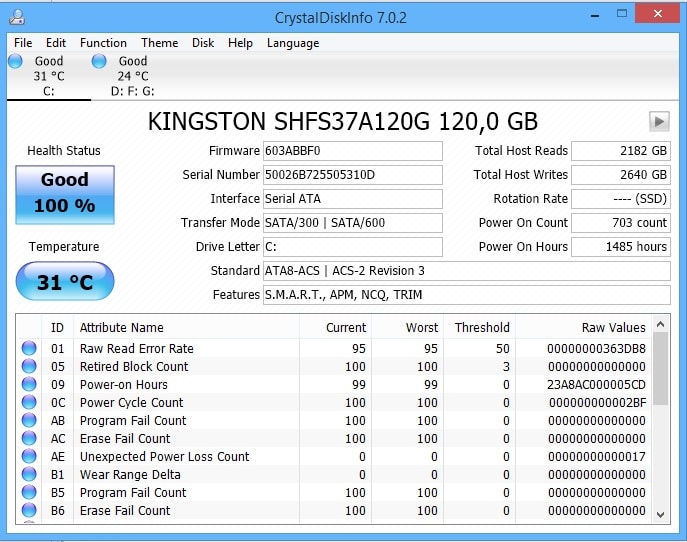Open the Language menu
Screen dimensions: 687x542
(293, 43)
